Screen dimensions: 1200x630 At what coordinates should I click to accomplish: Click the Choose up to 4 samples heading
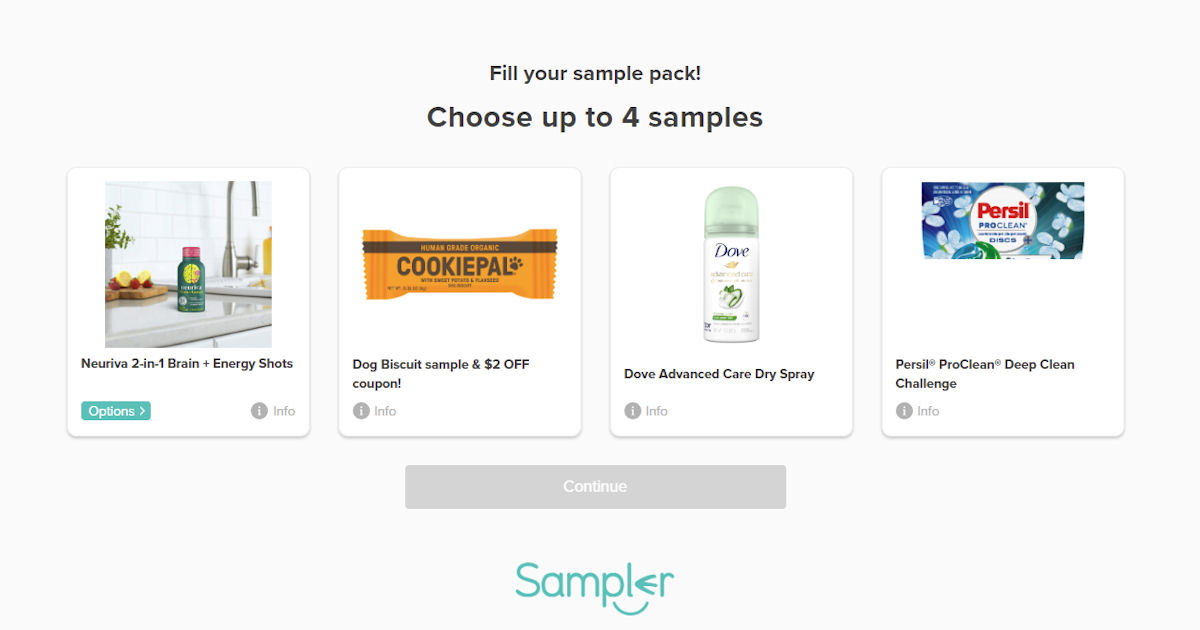pos(595,117)
